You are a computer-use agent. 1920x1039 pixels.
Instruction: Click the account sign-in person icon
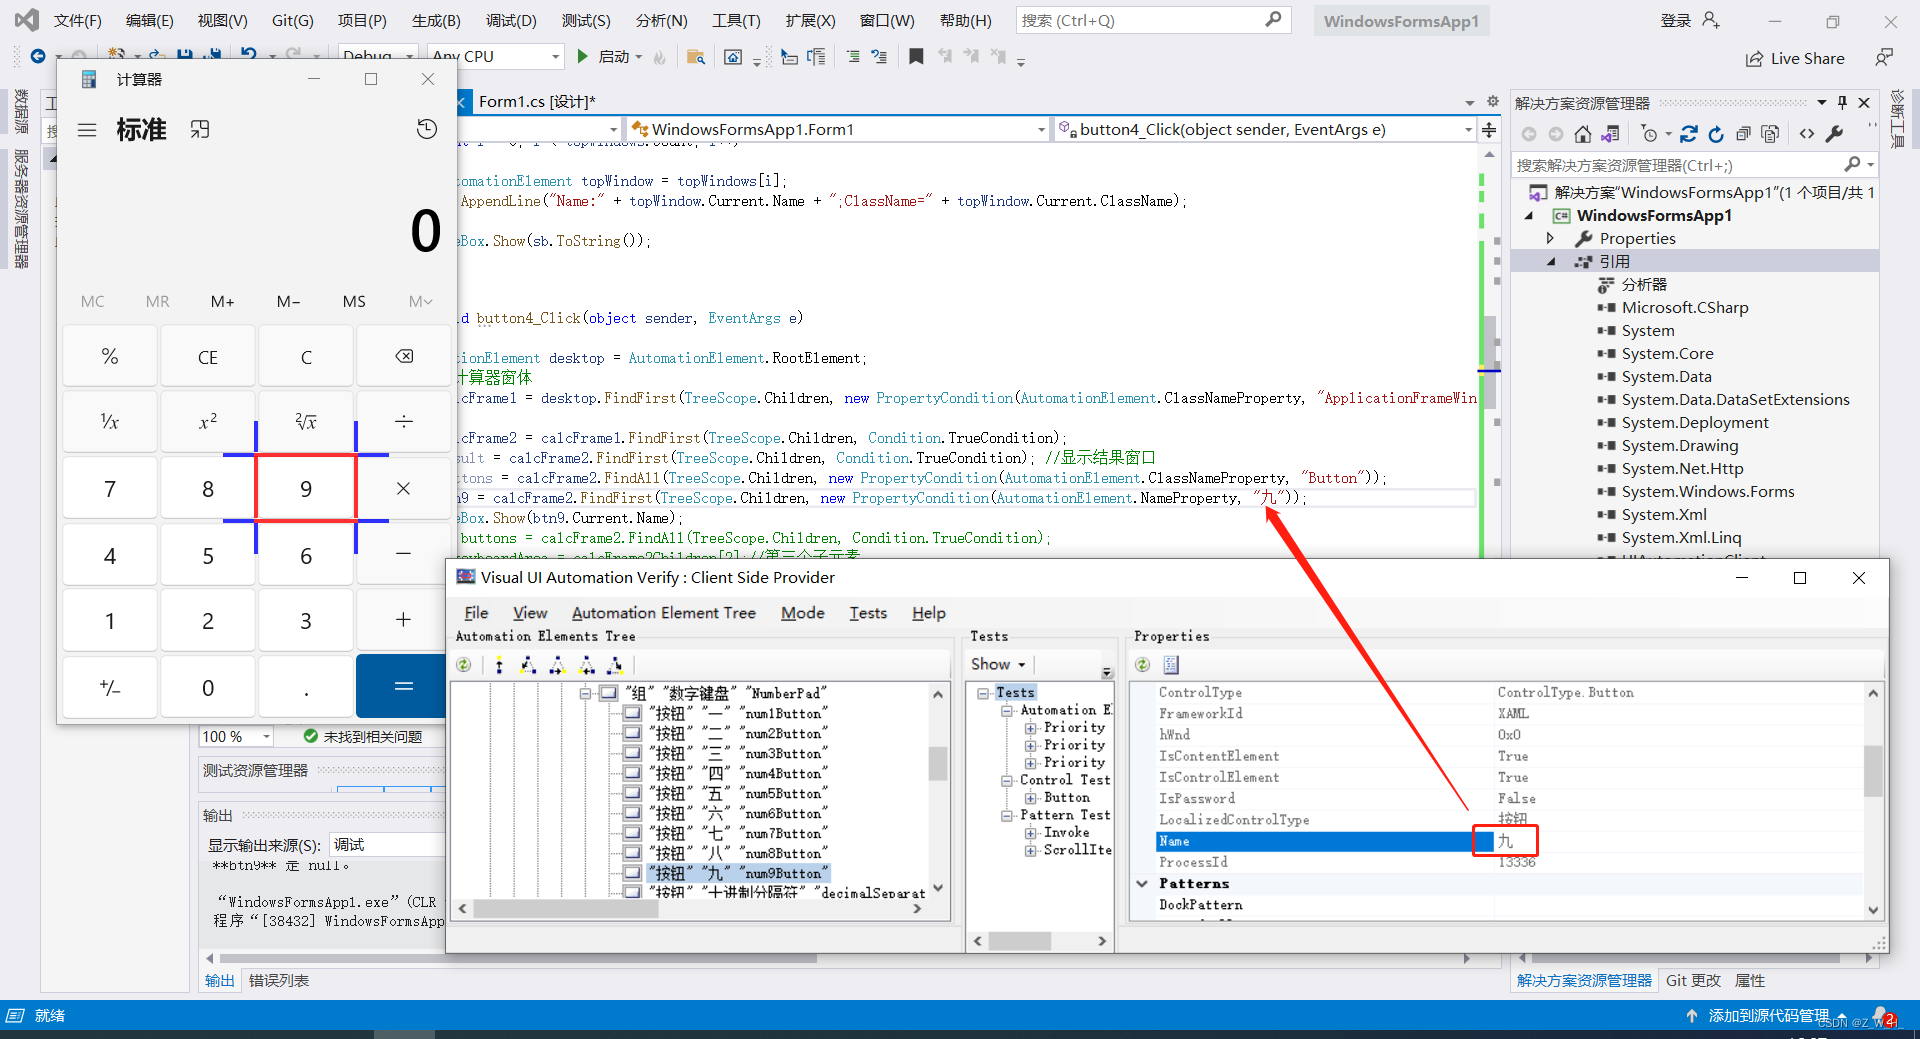point(1710,20)
